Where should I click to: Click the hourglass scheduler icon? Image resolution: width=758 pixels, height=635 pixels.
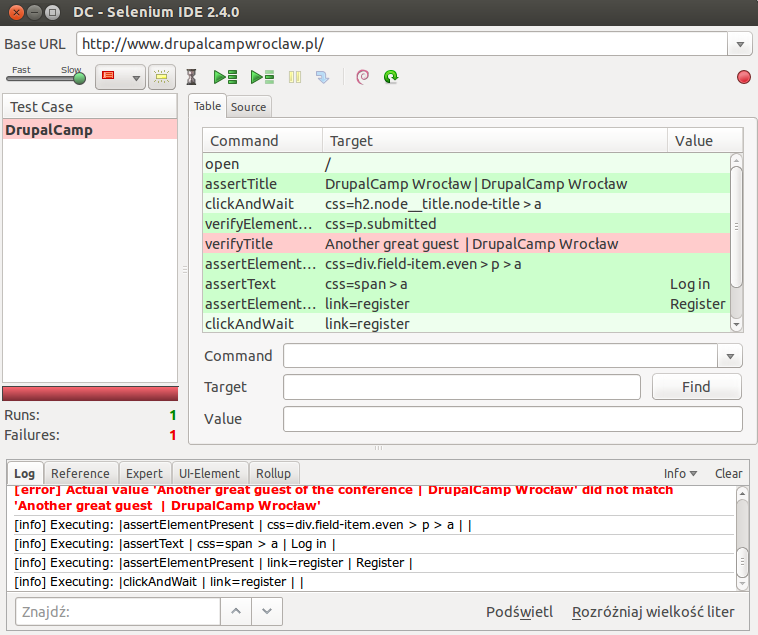(x=191, y=77)
